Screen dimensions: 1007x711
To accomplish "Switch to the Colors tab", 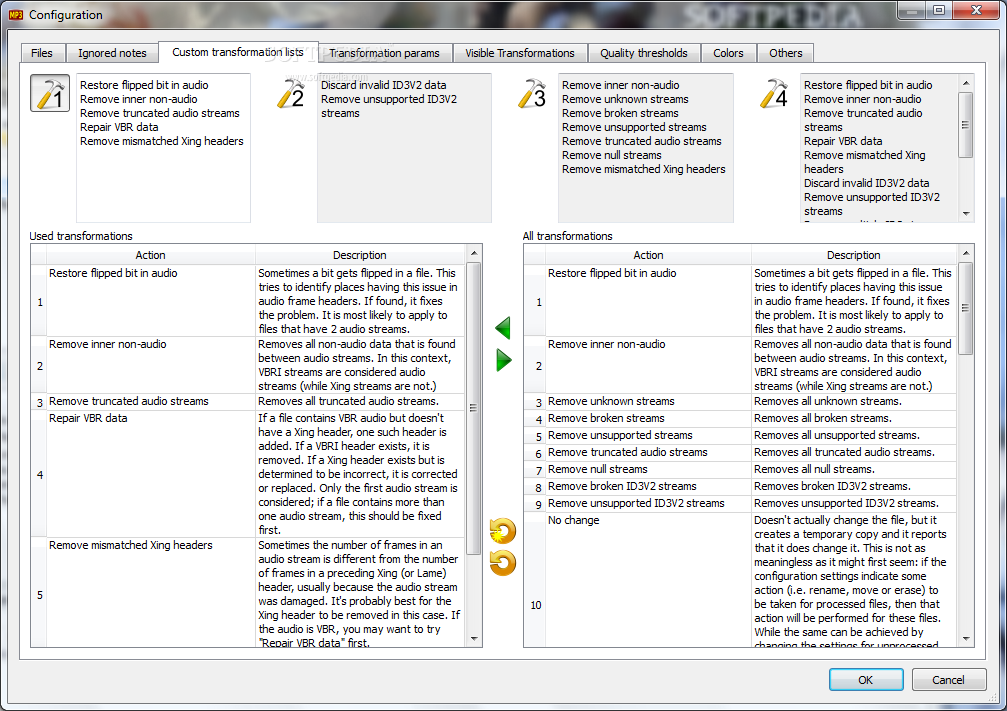I will (728, 53).
